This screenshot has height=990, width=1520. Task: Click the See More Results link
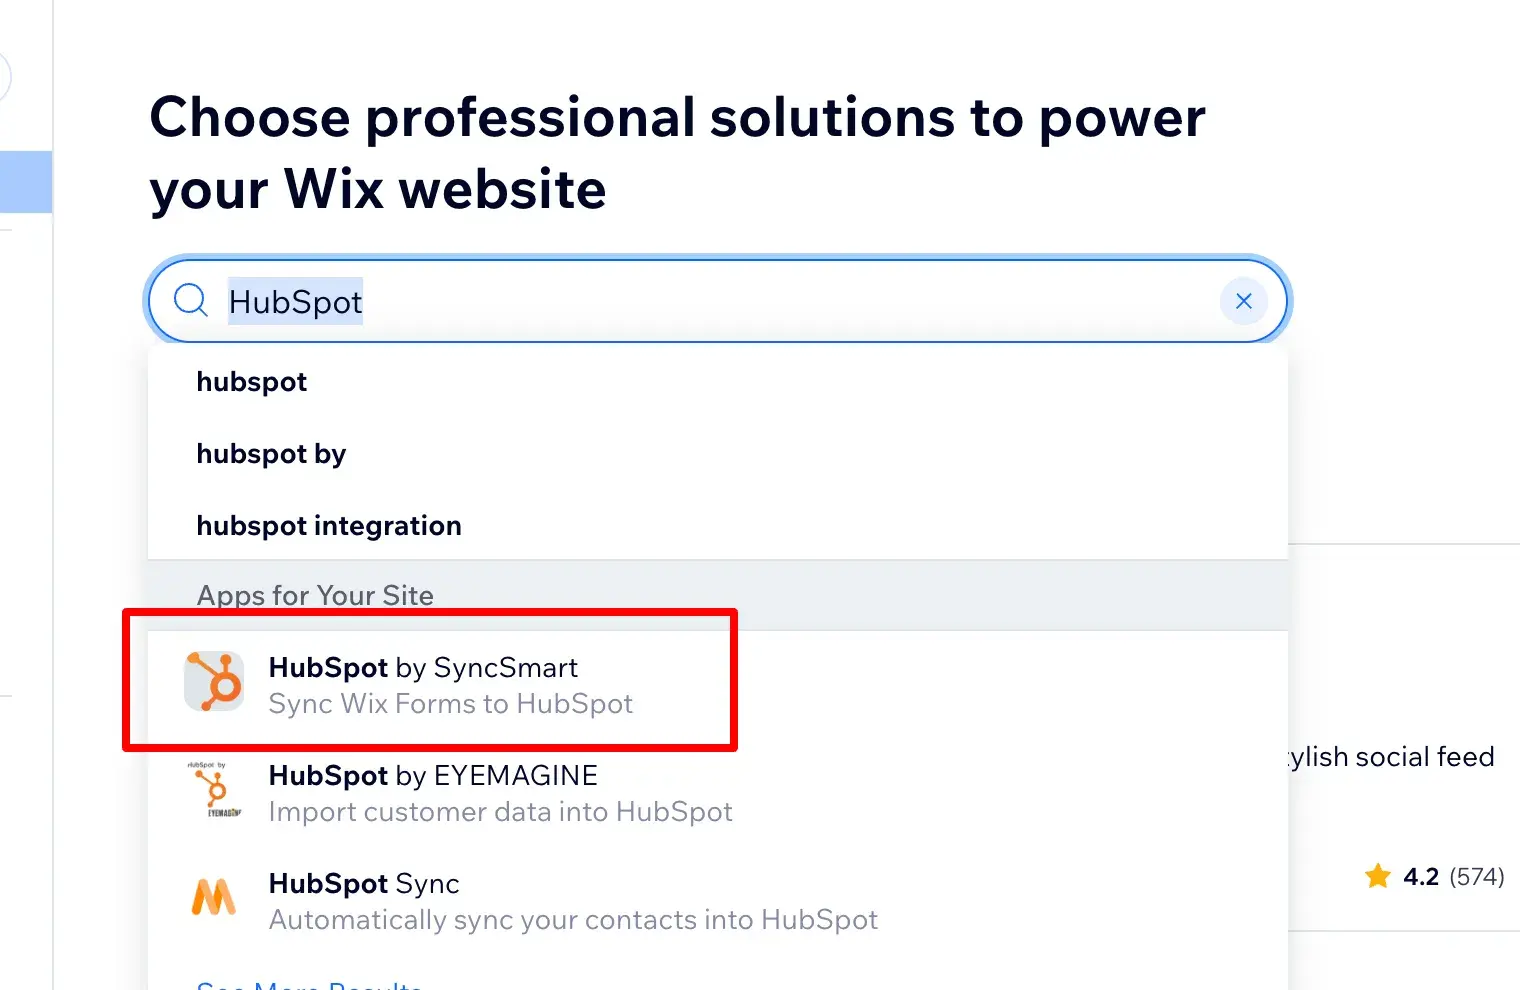tap(309, 984)
